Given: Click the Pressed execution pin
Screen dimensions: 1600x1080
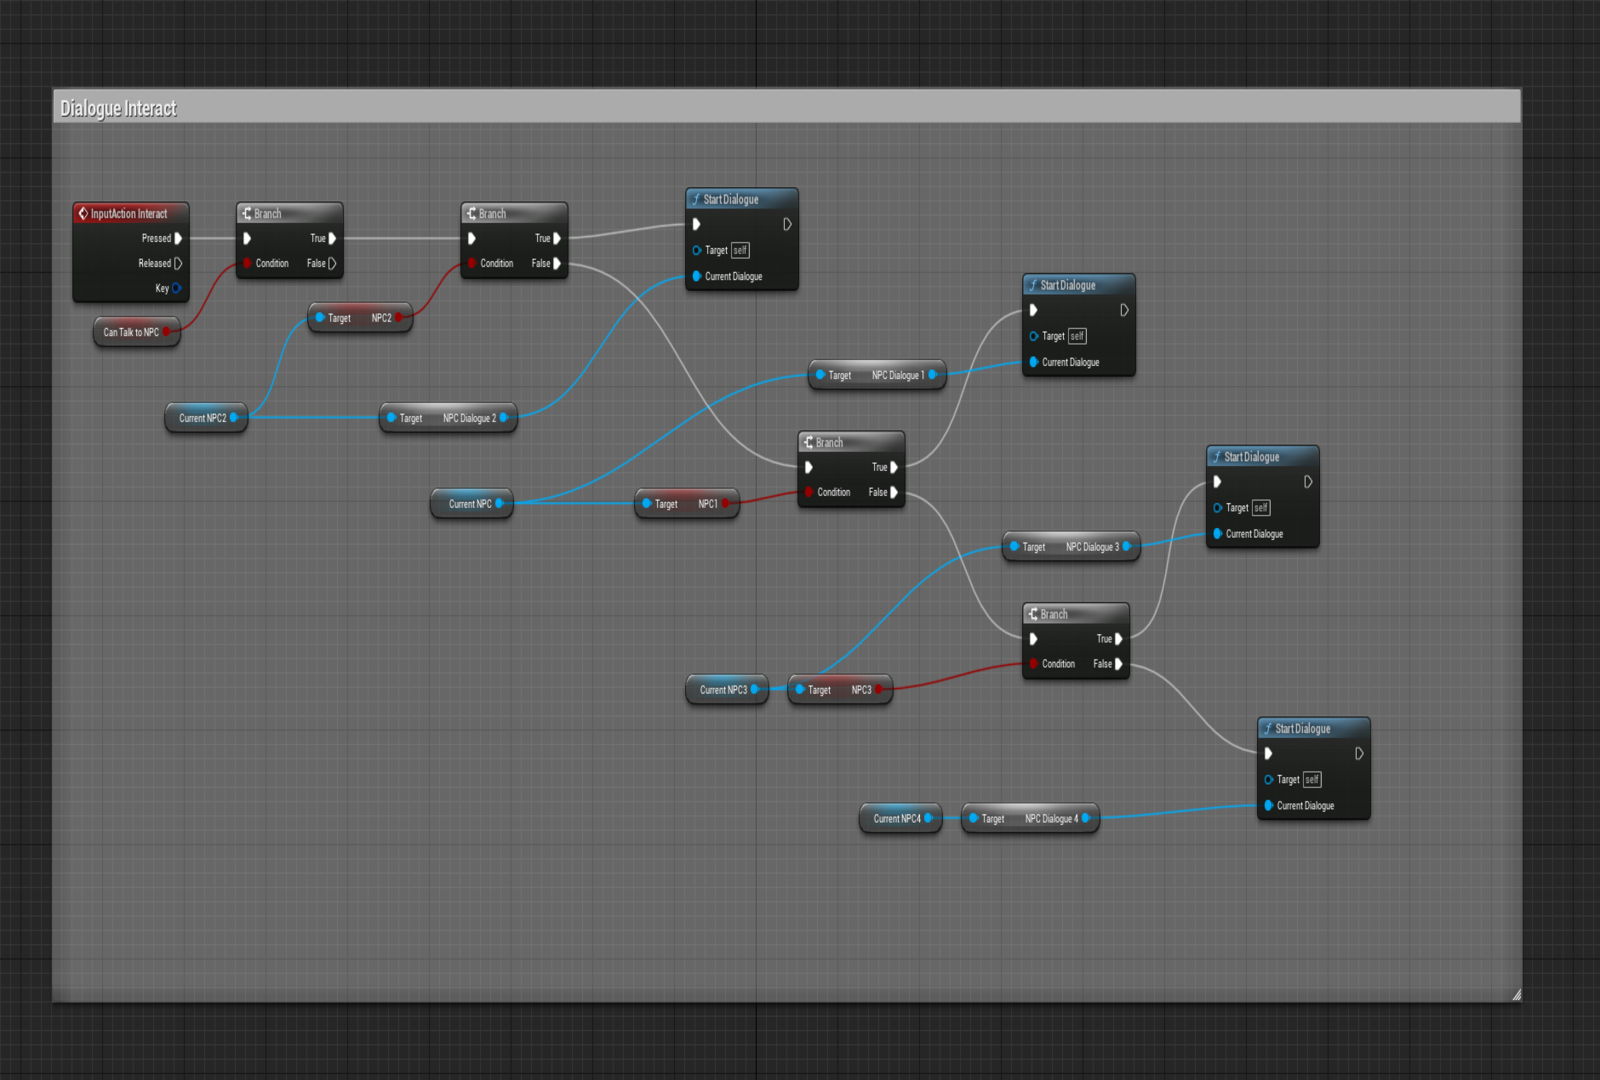Looking at the screenshot, I should tap(178, 238).
